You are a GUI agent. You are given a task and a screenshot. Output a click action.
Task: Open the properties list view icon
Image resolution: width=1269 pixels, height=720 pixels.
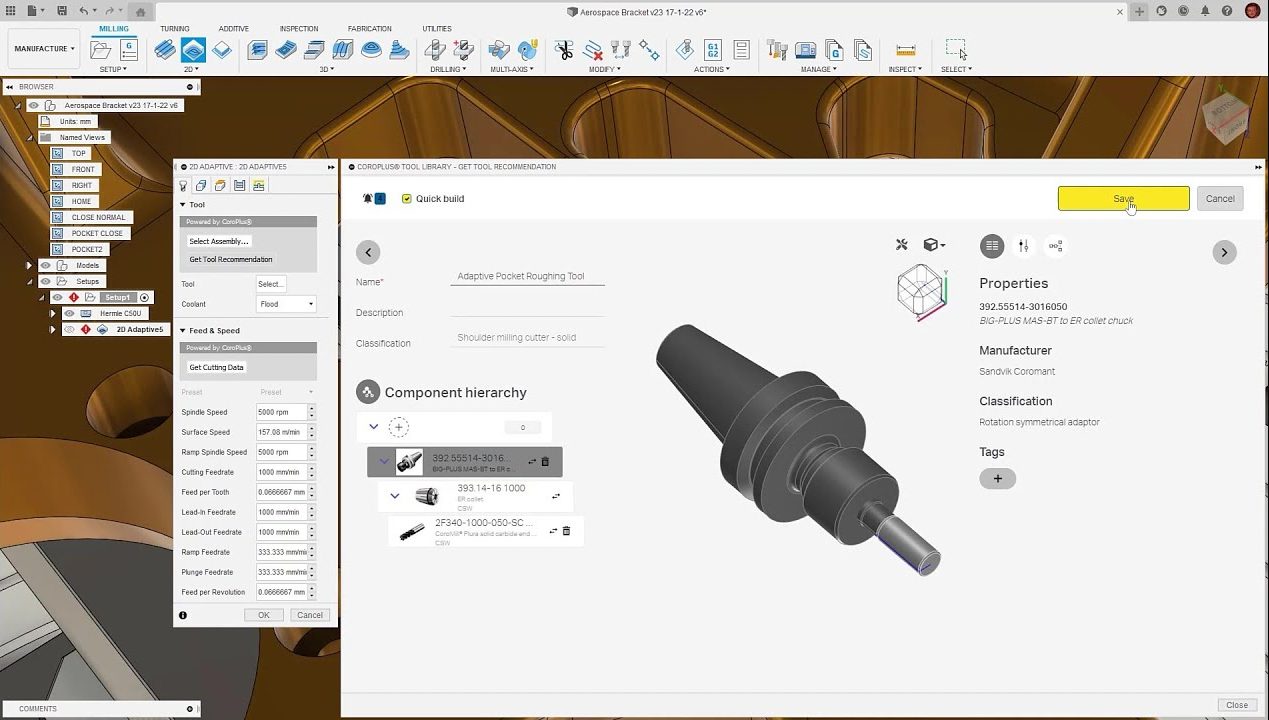991,246
